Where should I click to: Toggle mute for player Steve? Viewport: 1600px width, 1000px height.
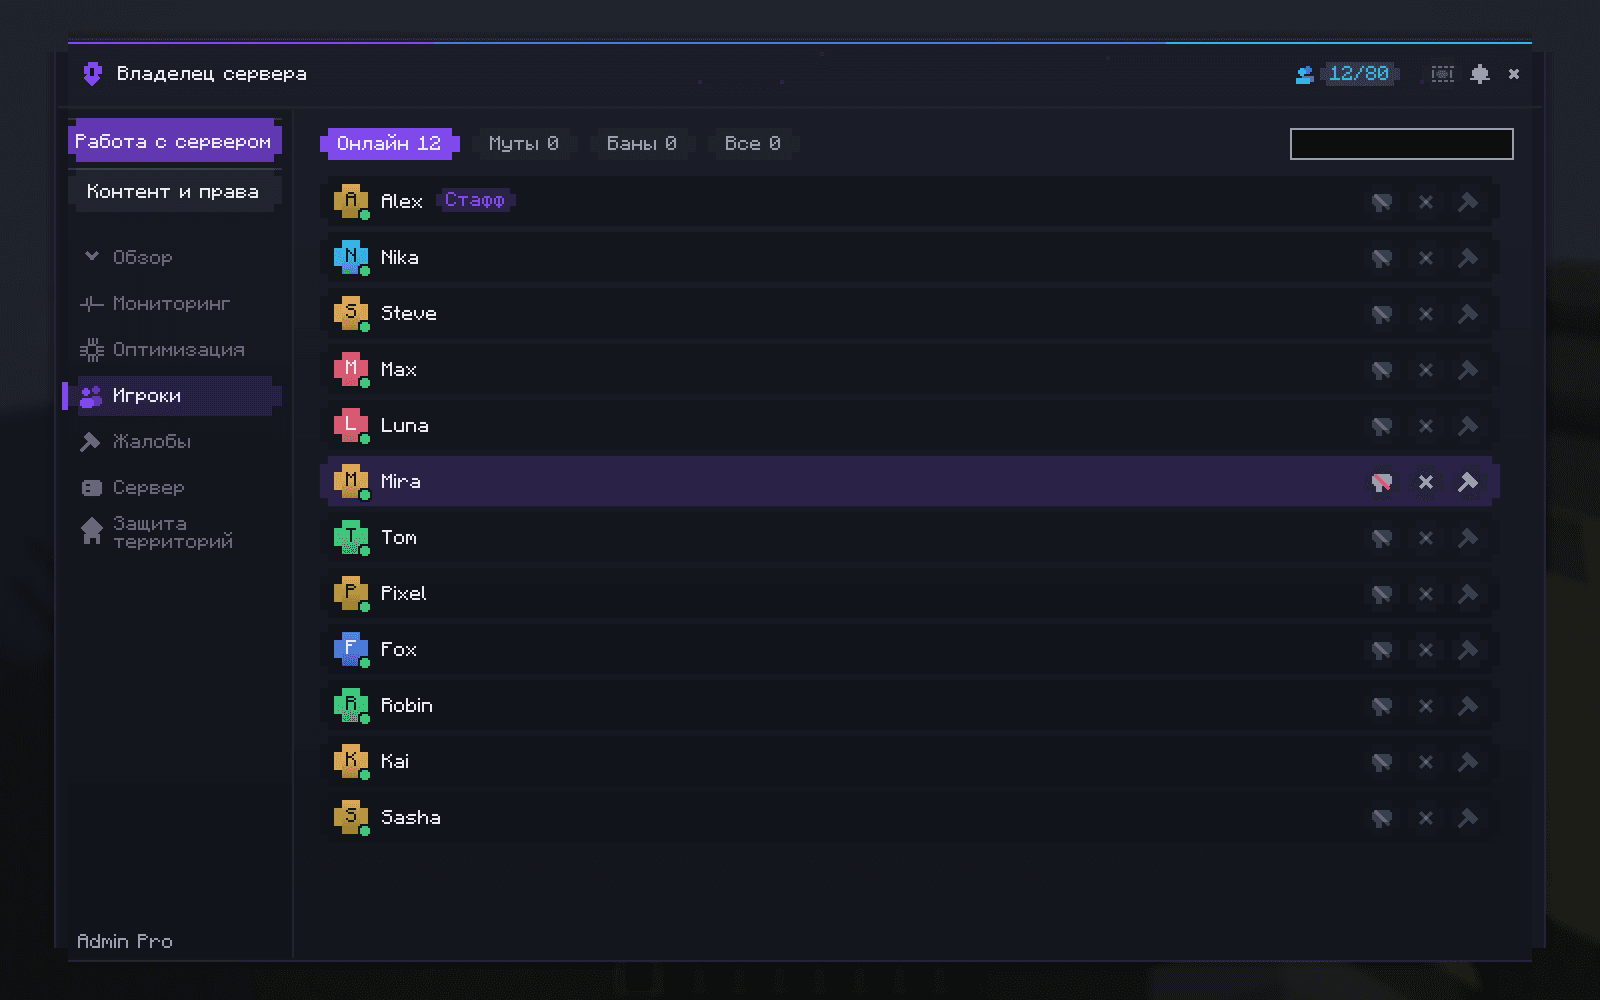[x=1381, y=314]
